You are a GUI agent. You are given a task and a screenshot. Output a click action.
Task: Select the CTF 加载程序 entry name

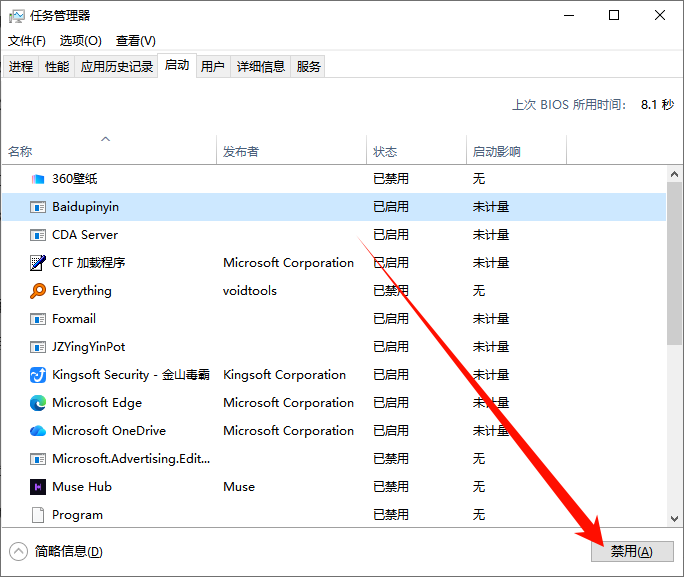(89, 263)
